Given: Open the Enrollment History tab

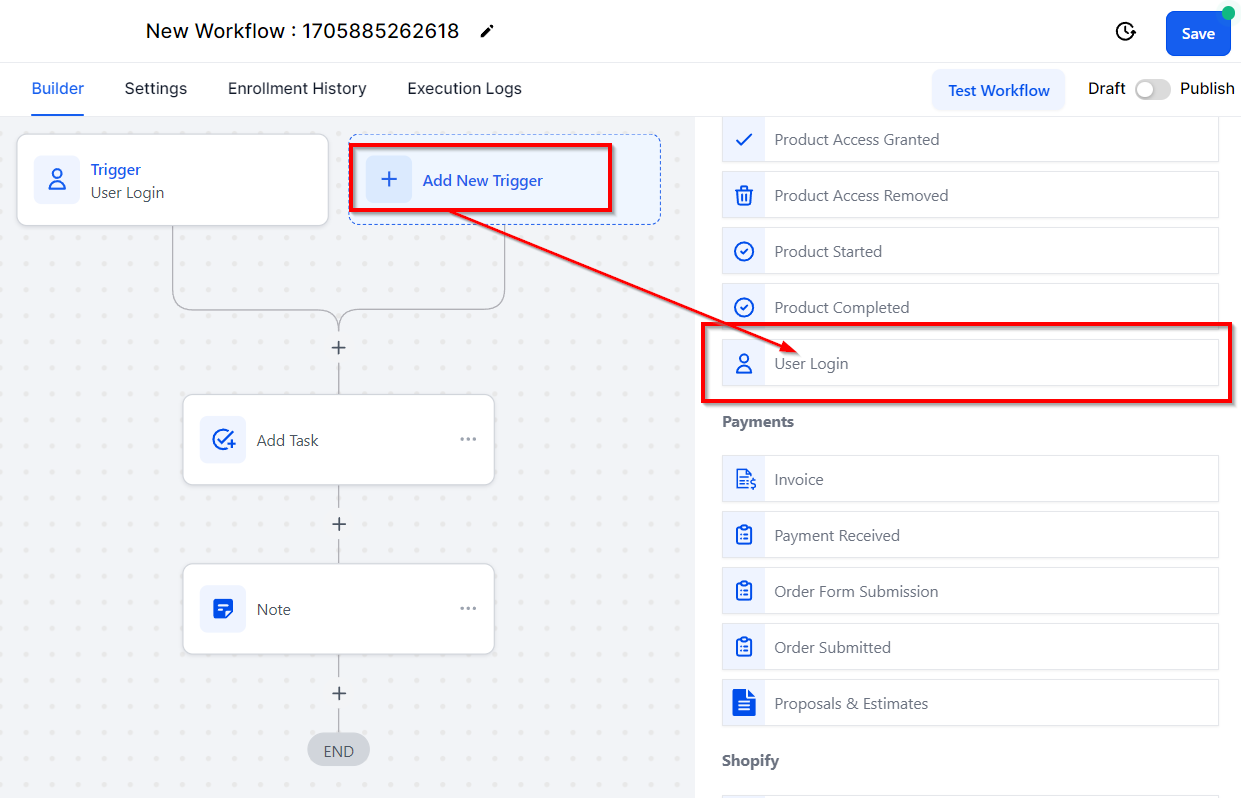Looking at the screenshot, I should coord(297,88).
